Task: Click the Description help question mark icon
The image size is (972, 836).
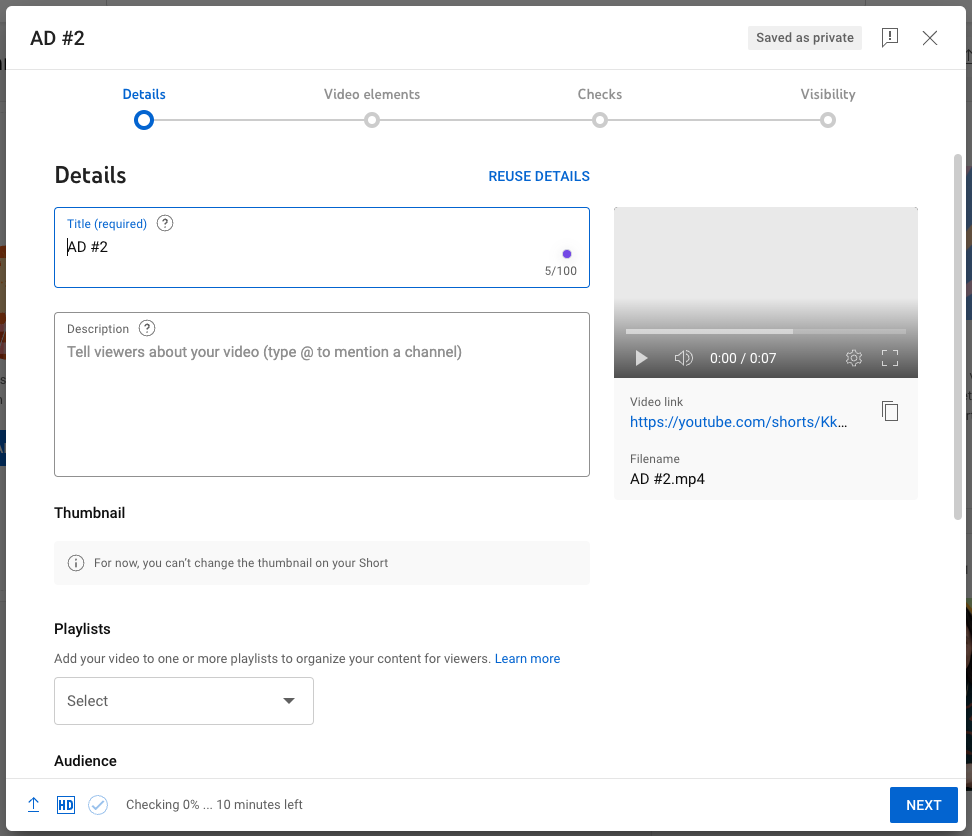Action: [x=147, y=328]
